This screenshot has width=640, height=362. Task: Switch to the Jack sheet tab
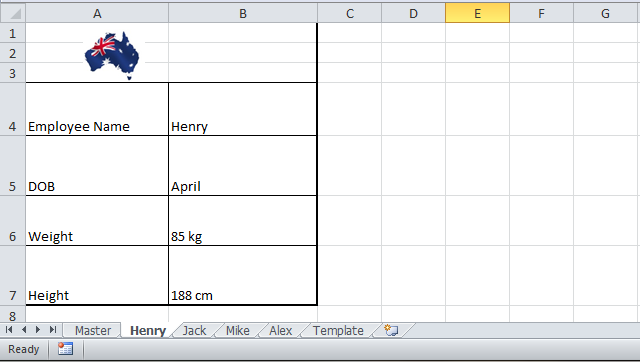click(x=194, y=331)
